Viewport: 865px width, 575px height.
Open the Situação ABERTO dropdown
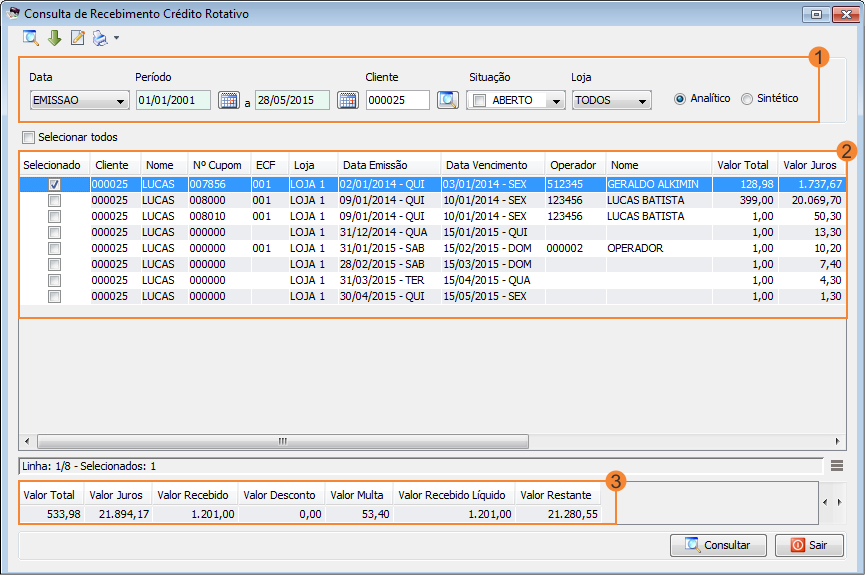(556, 101)
